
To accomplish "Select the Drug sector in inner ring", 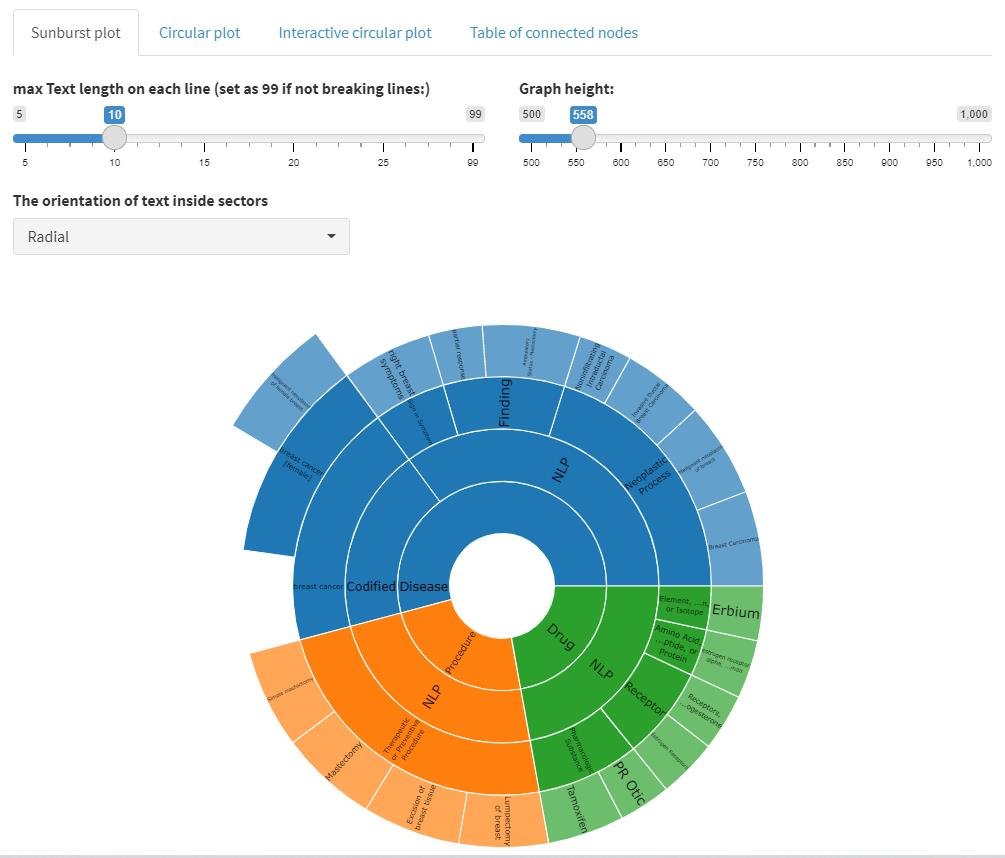I will [x=562, y=636].
